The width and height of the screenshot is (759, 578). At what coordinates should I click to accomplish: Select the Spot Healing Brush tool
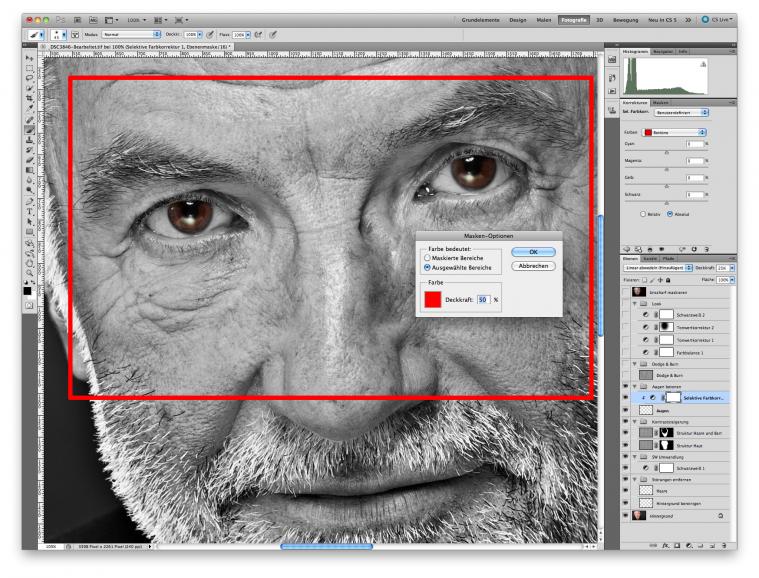click(x=29, y=120)
